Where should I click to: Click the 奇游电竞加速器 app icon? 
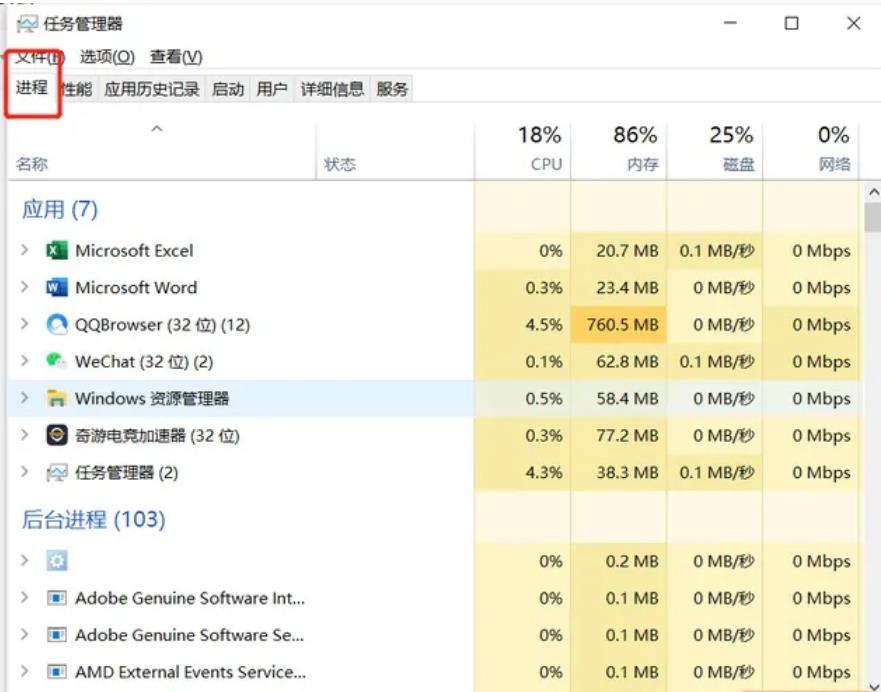[57, 435]
